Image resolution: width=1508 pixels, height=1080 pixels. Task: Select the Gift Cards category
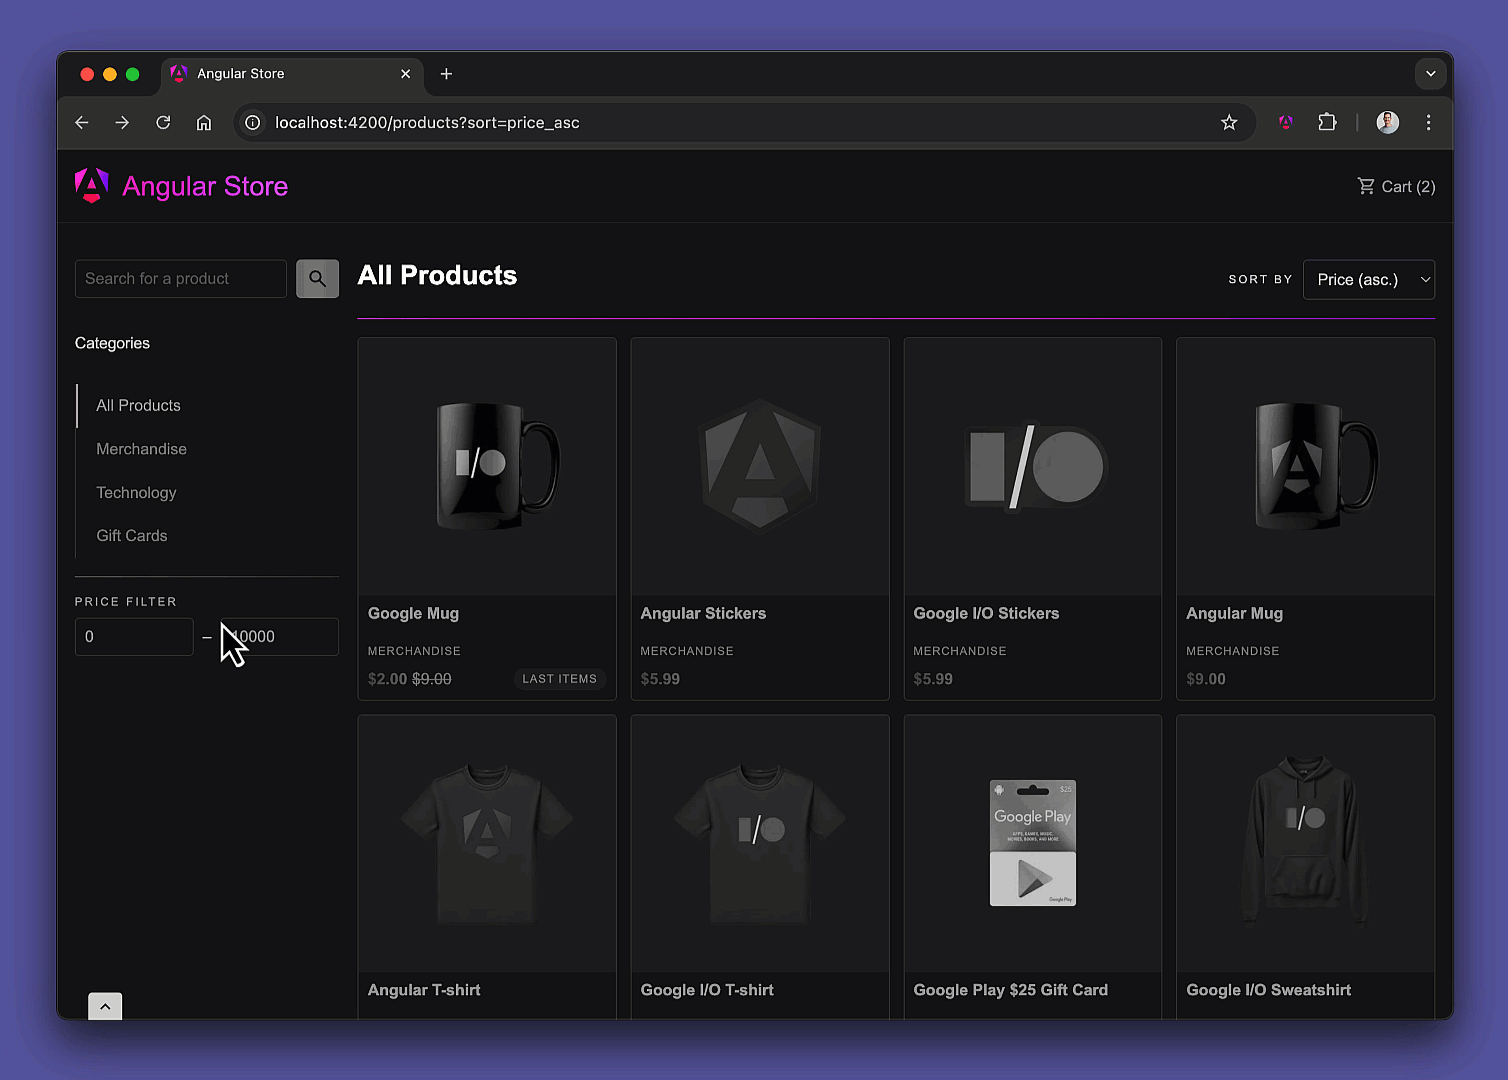pos(132,536)
